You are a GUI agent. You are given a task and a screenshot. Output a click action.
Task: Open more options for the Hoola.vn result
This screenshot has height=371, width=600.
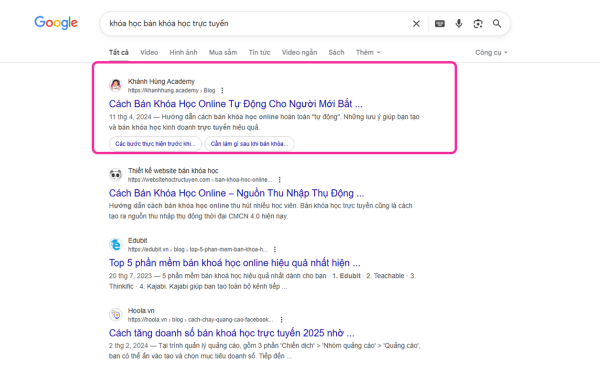tap(282, 320)
